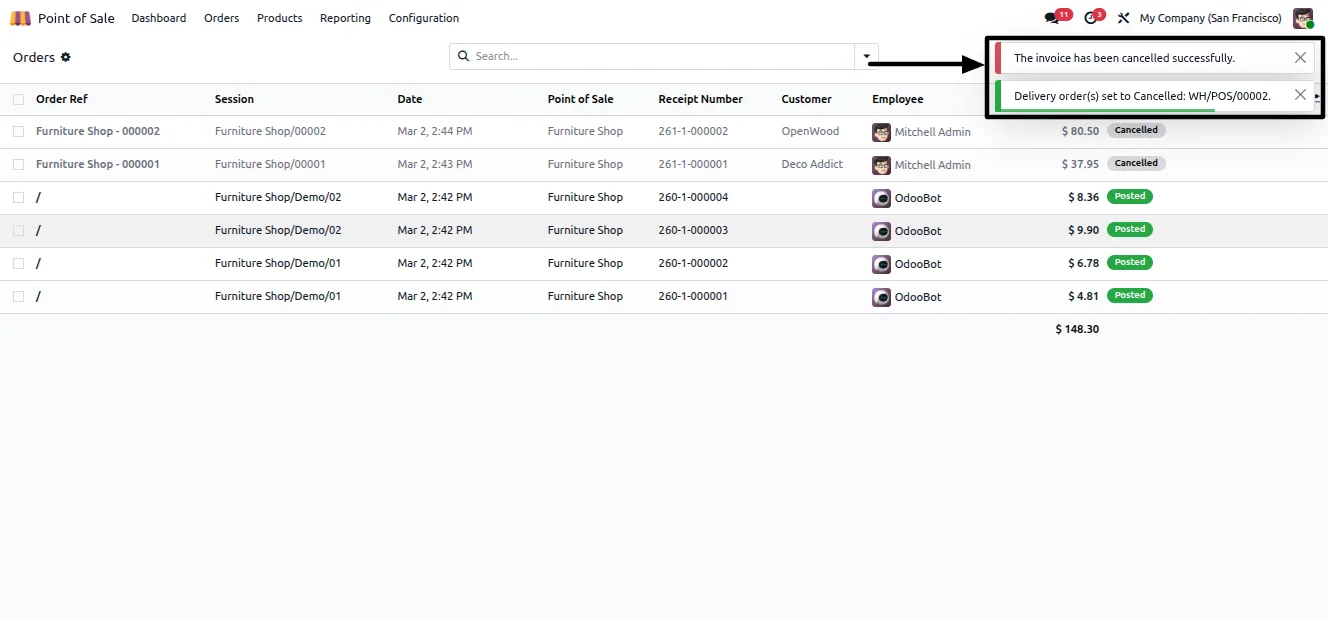This screenshot has width=1328, height=620.
Task: Click the search magnifier icon
Action: (463, 56)
